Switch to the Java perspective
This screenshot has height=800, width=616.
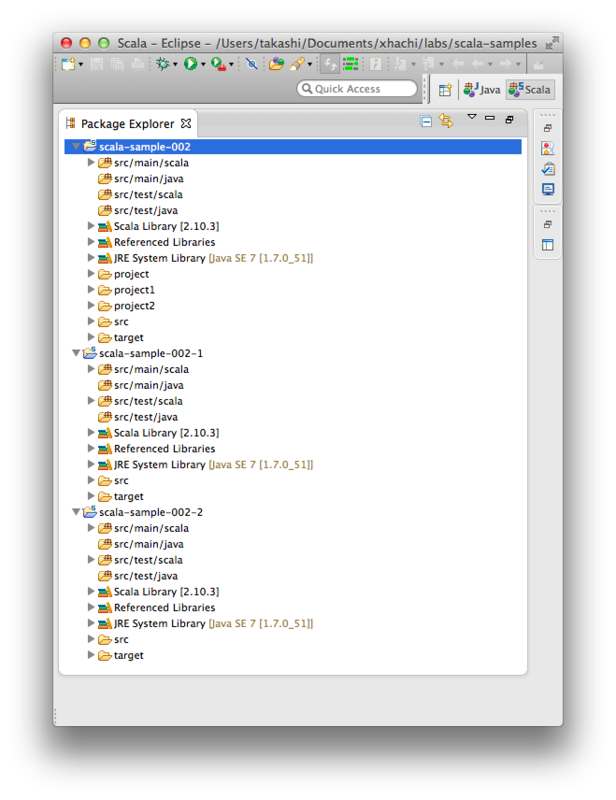[482, 89]
